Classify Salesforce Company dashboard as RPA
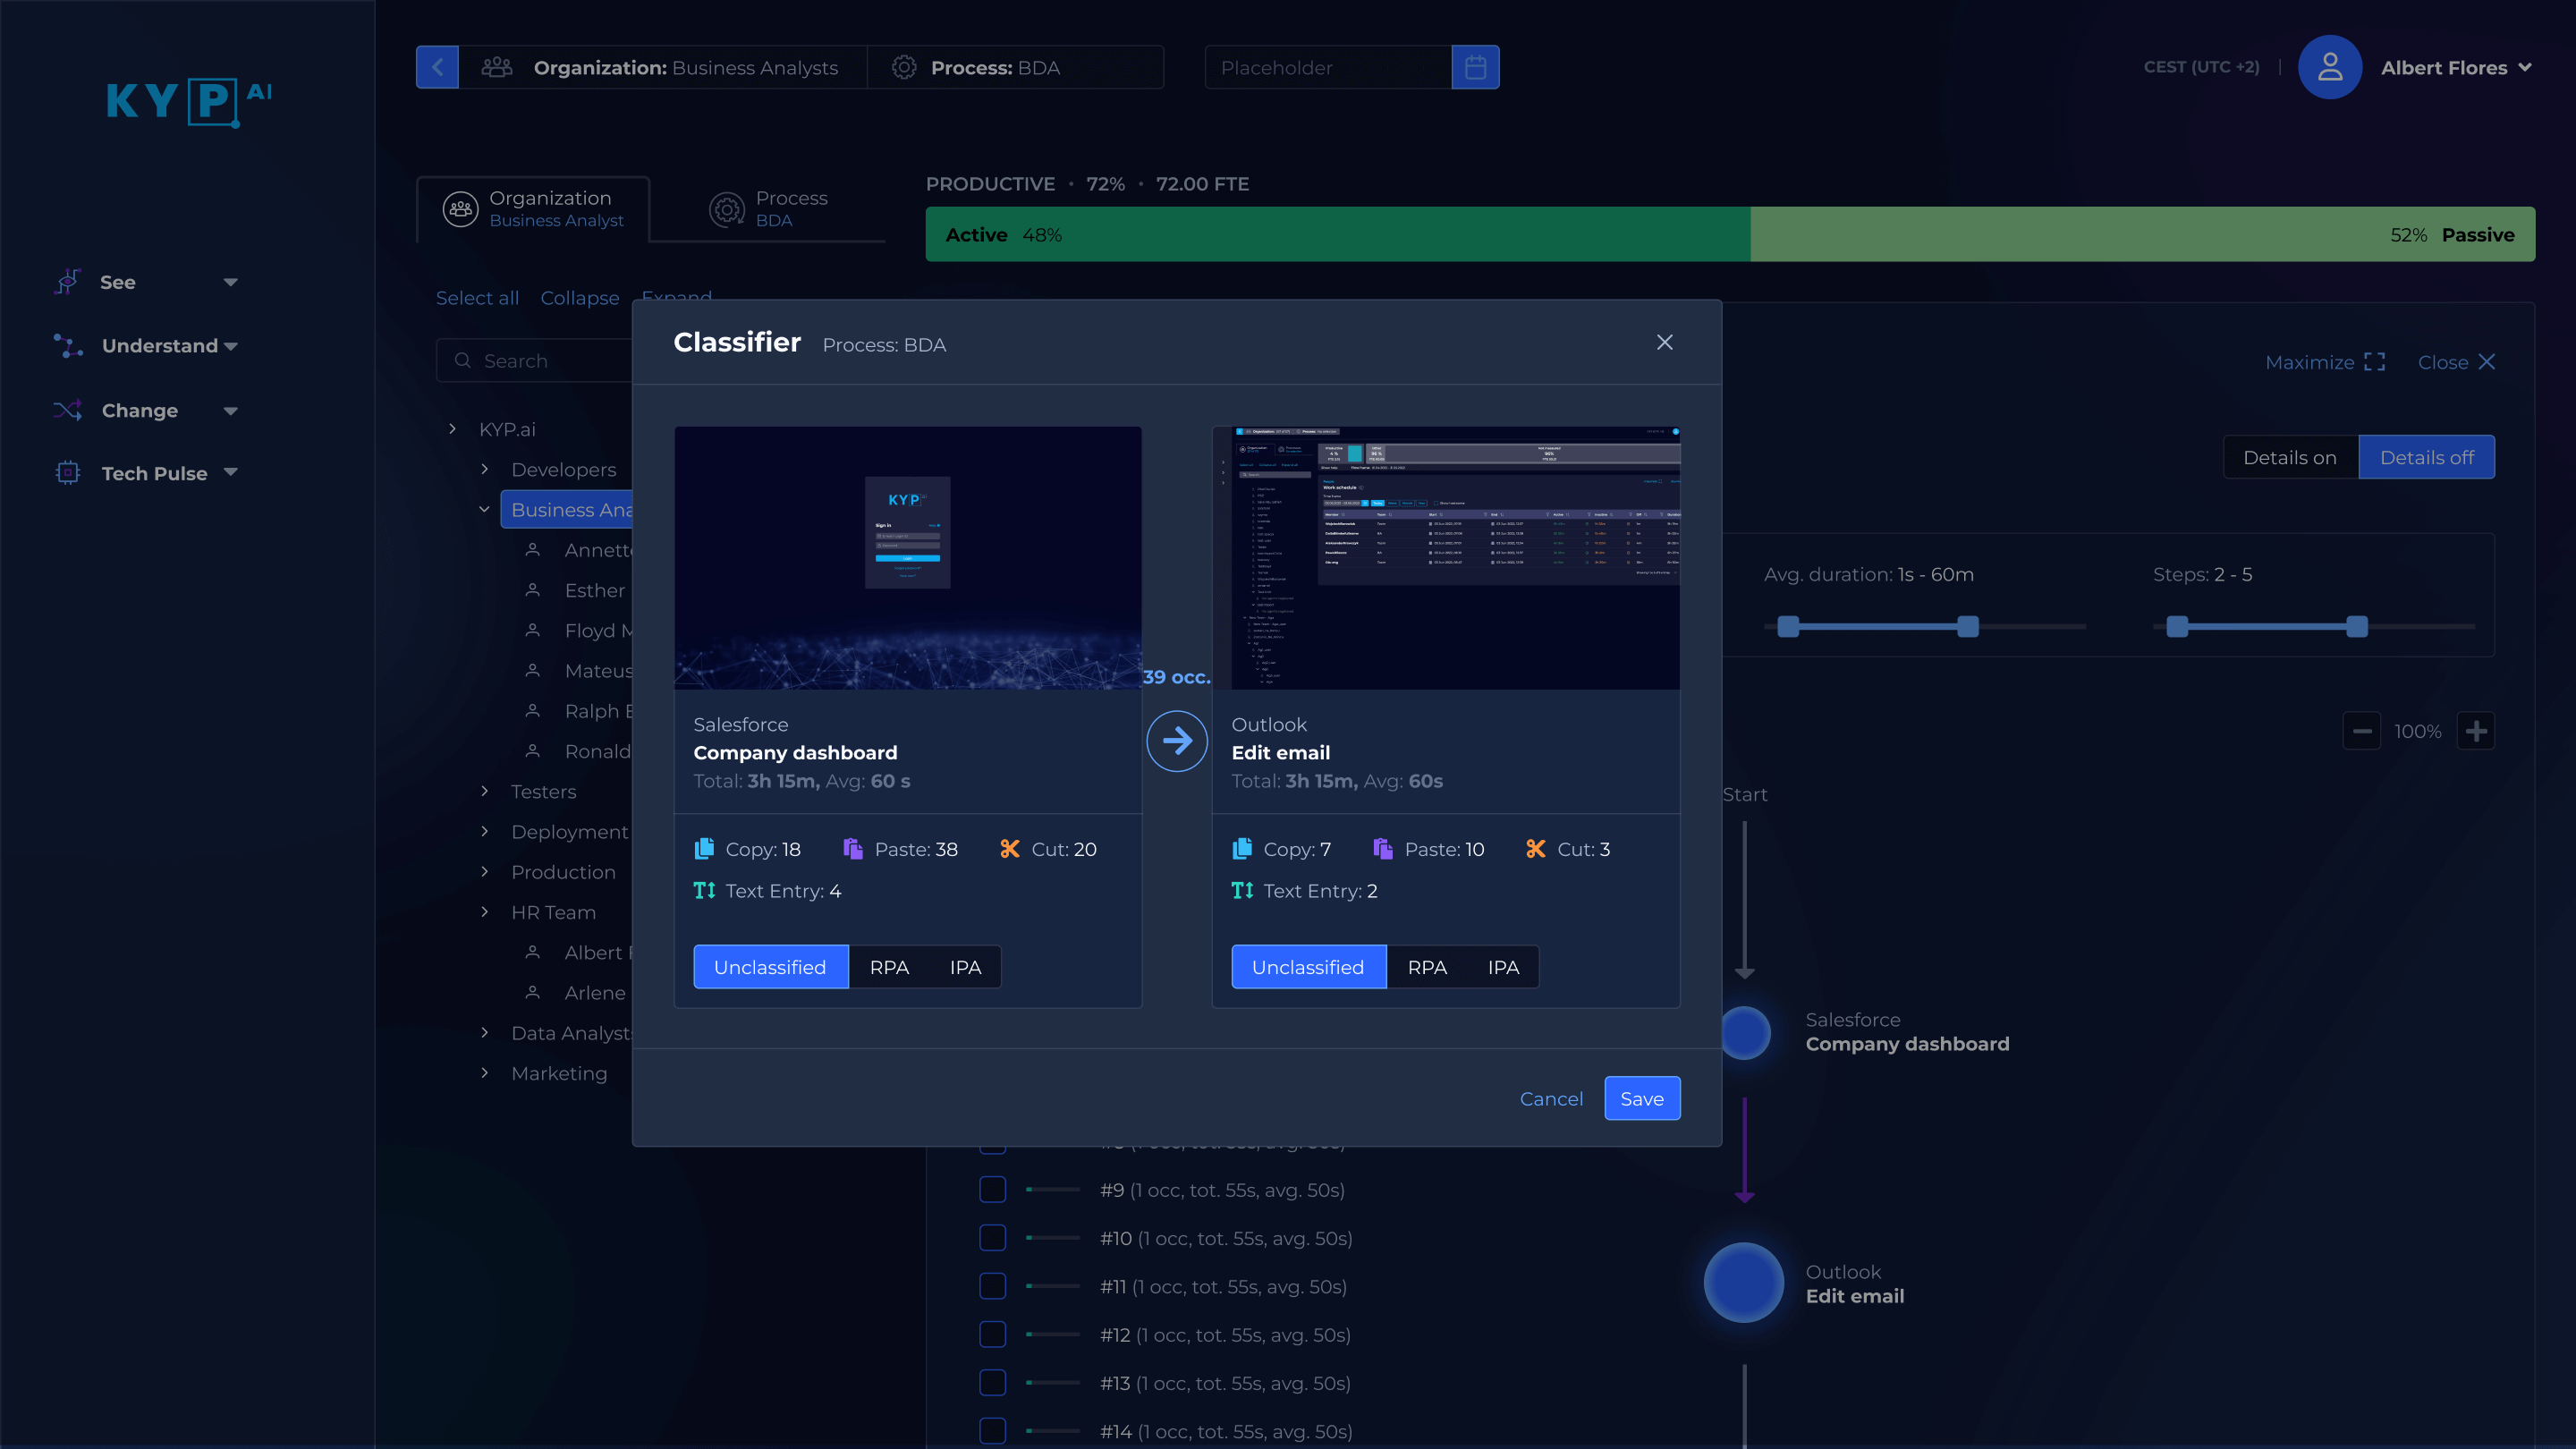 [x=888, y=967]
